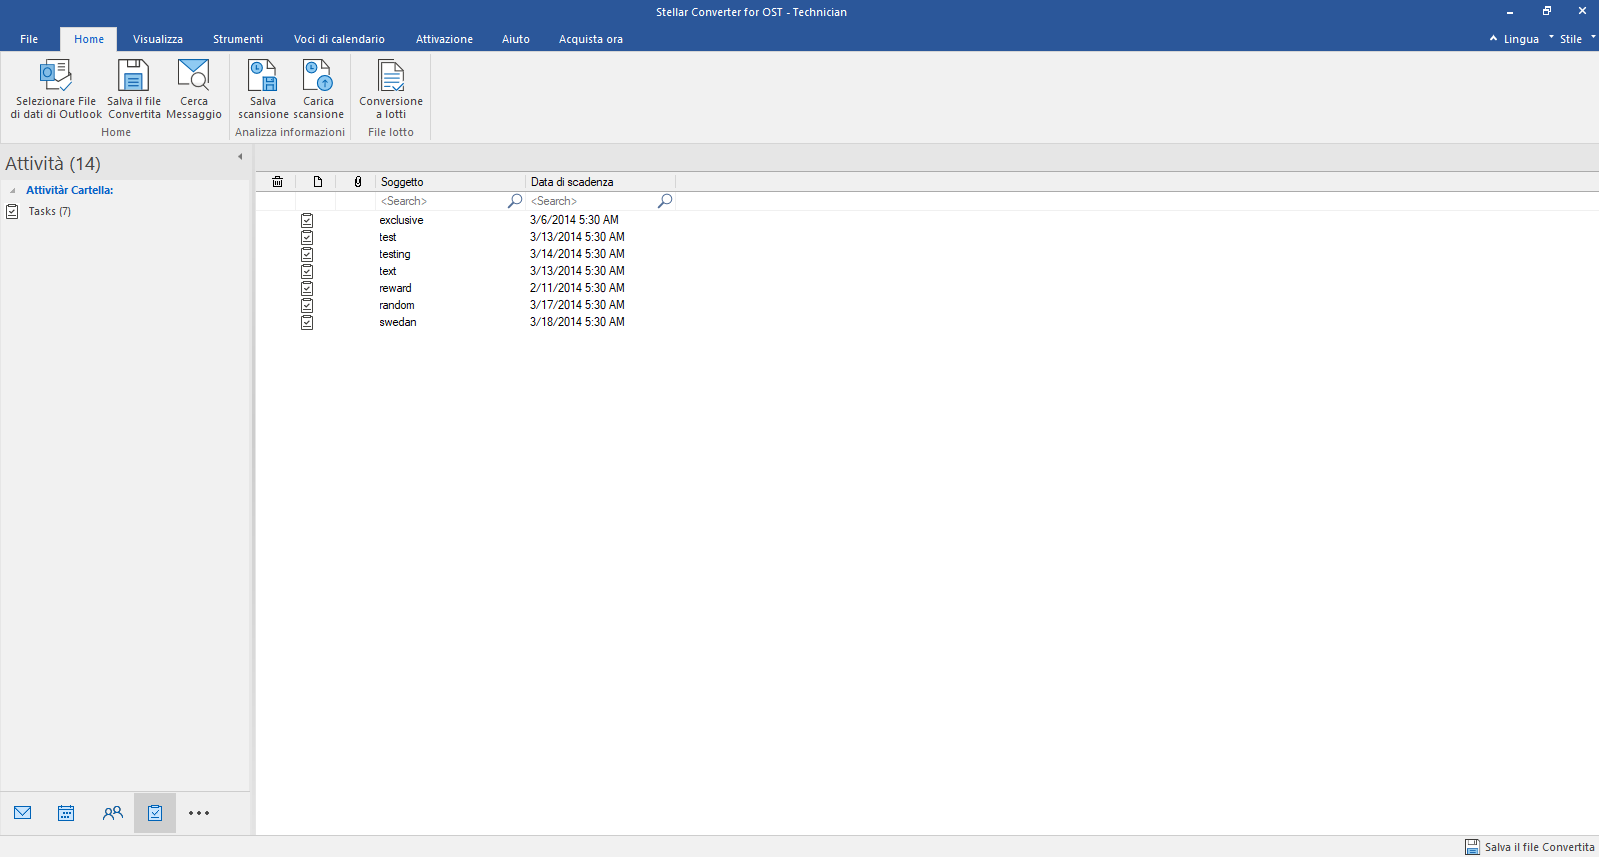Click task icon for reward row
1599x857 pixels.
[x=307, y=288]
